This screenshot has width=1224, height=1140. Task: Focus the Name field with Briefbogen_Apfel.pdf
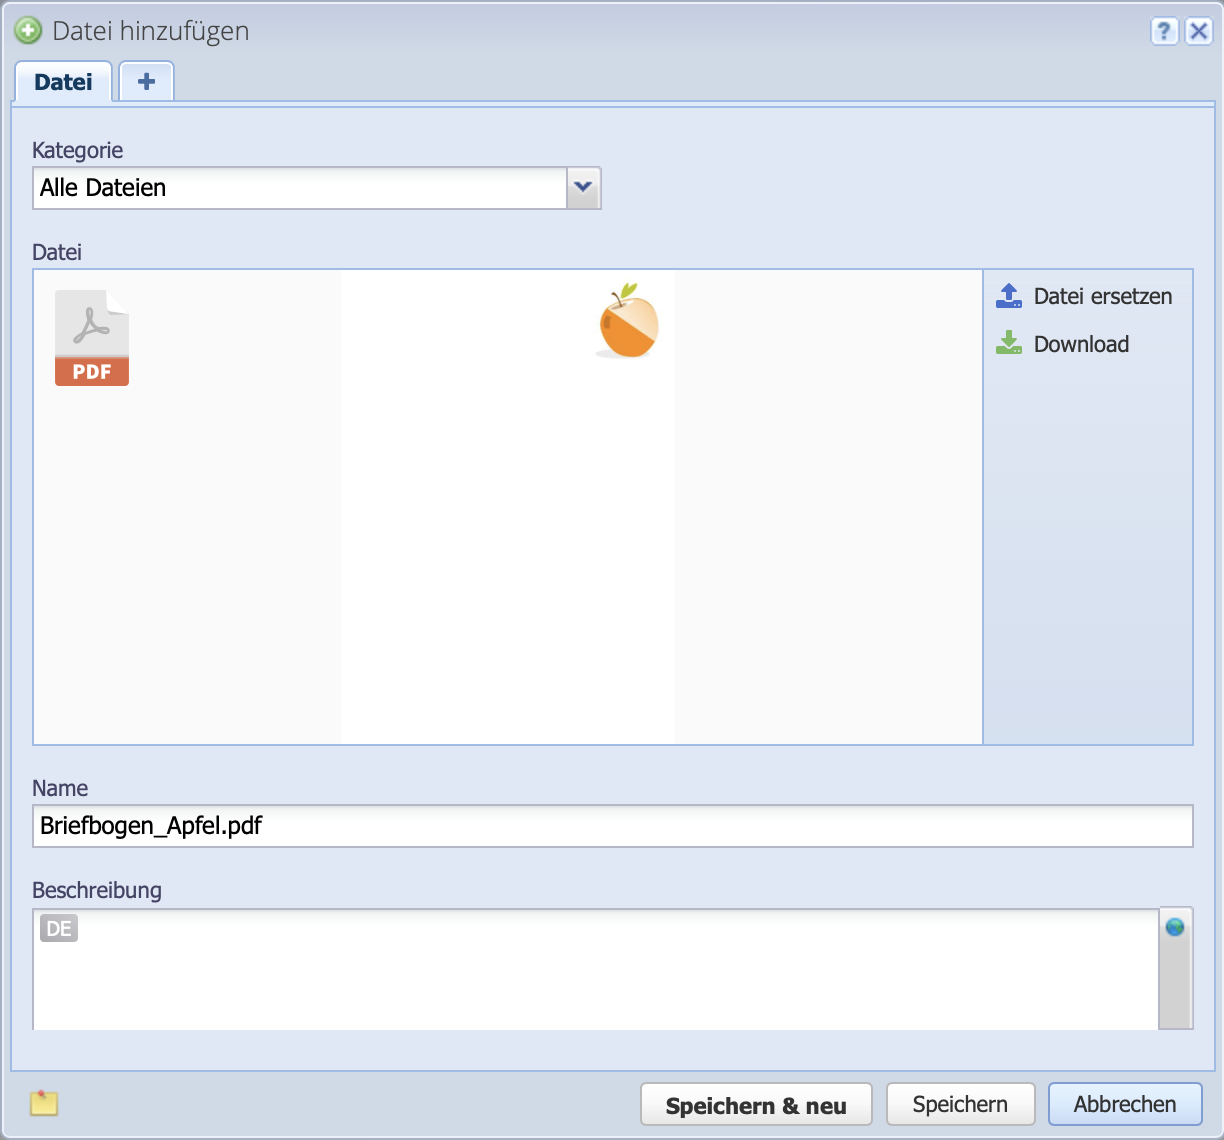click(x=612, y=826)
